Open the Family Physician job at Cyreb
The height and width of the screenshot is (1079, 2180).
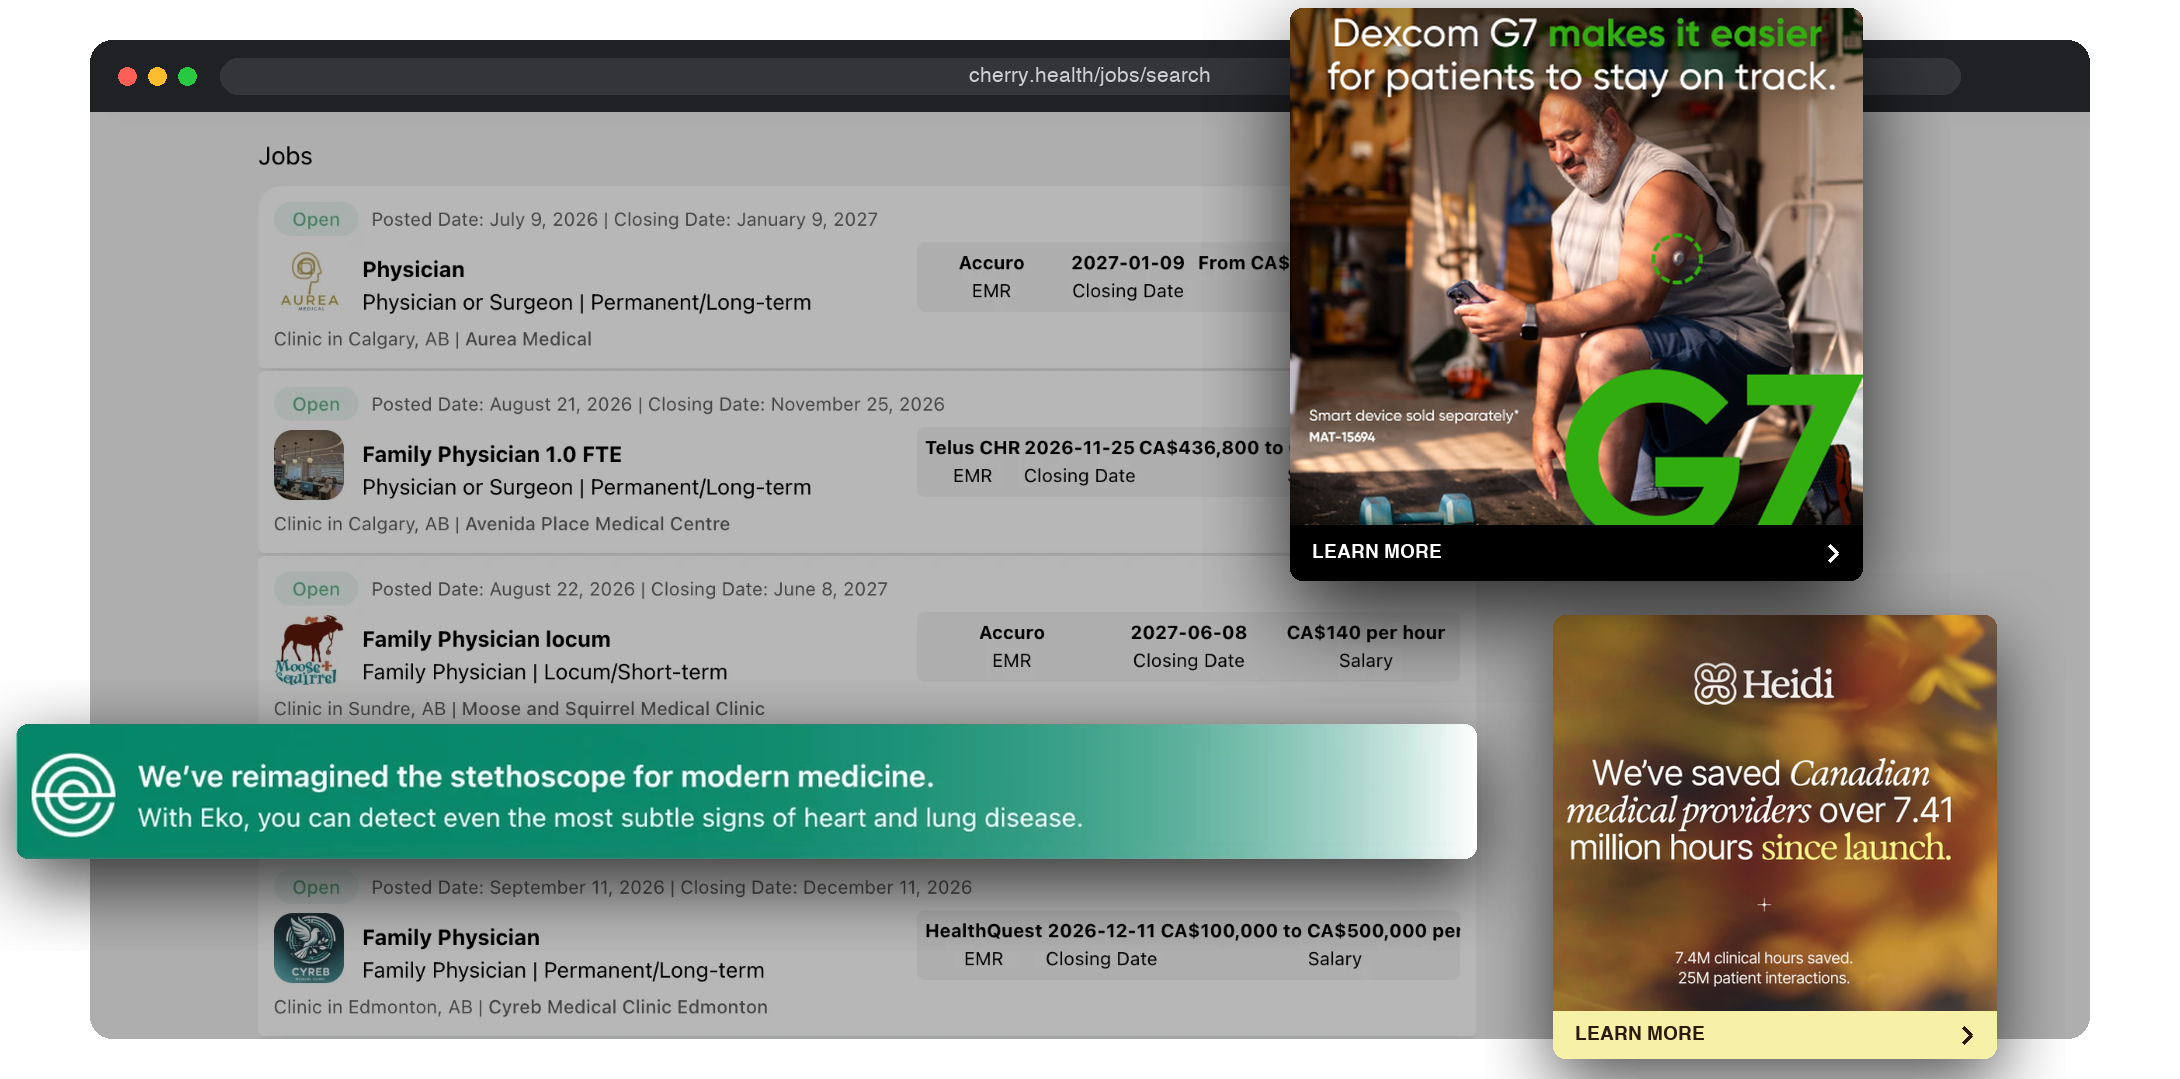[x=451, y=937]
